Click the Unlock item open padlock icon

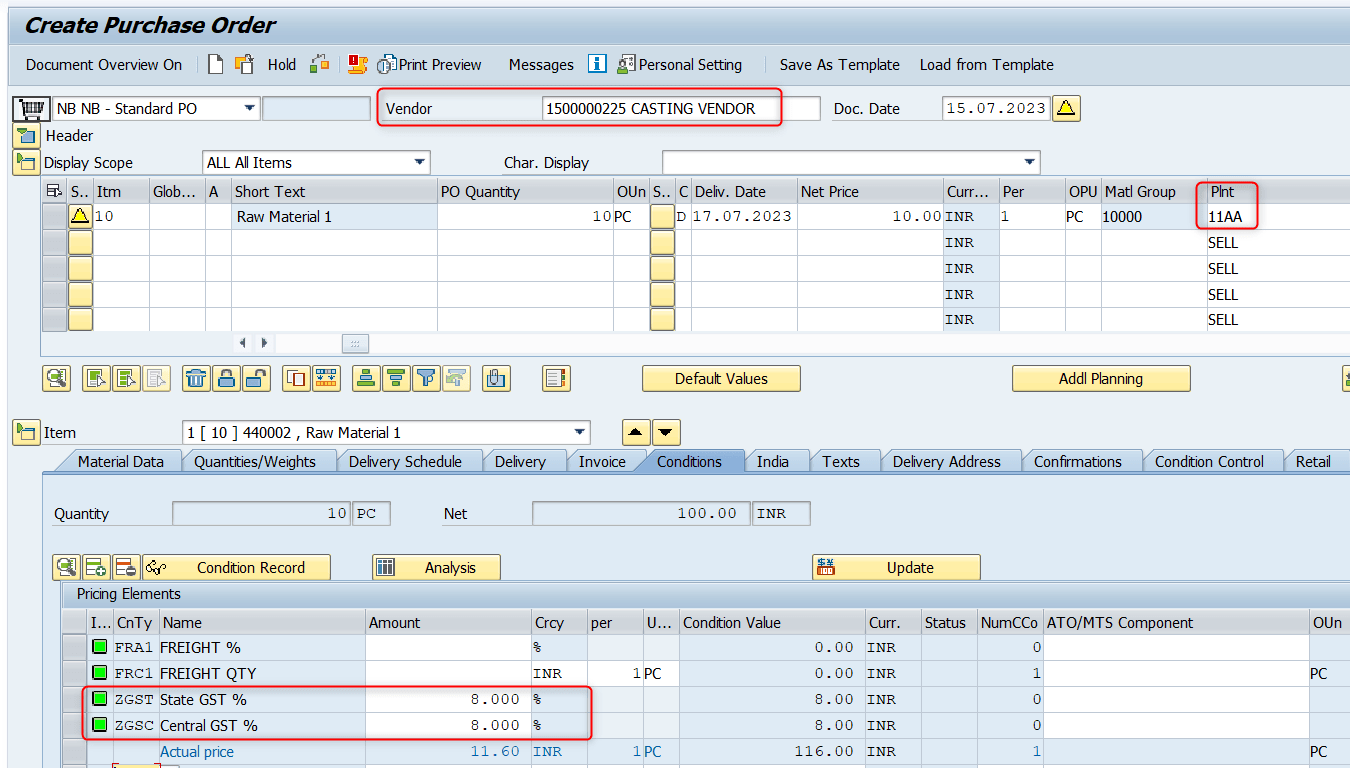[x=257, y=378]
